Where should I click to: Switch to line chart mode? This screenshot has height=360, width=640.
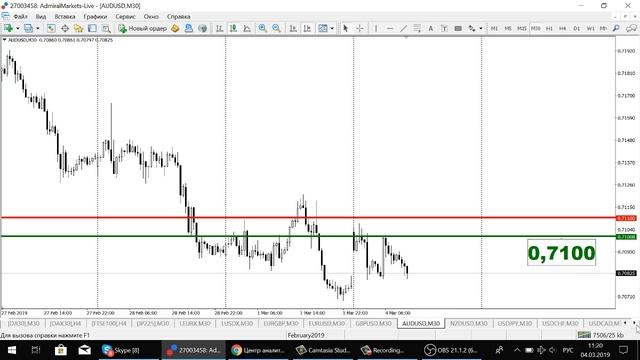click(x=247, y=28)
